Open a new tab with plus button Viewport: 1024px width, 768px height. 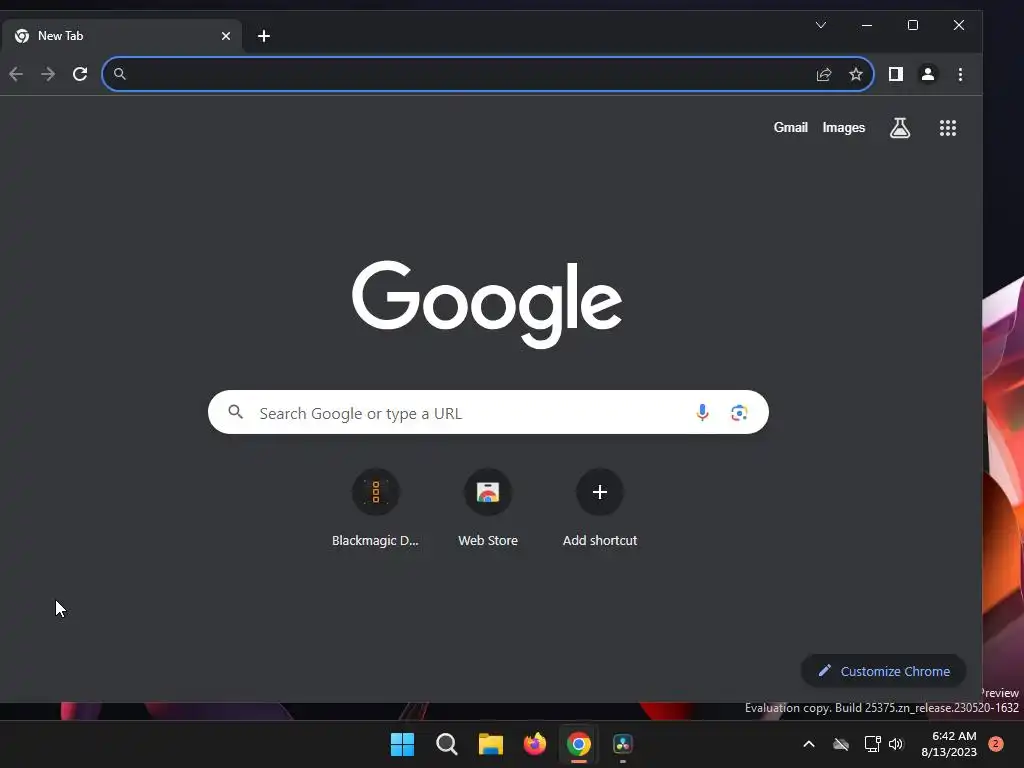[264, 36]
